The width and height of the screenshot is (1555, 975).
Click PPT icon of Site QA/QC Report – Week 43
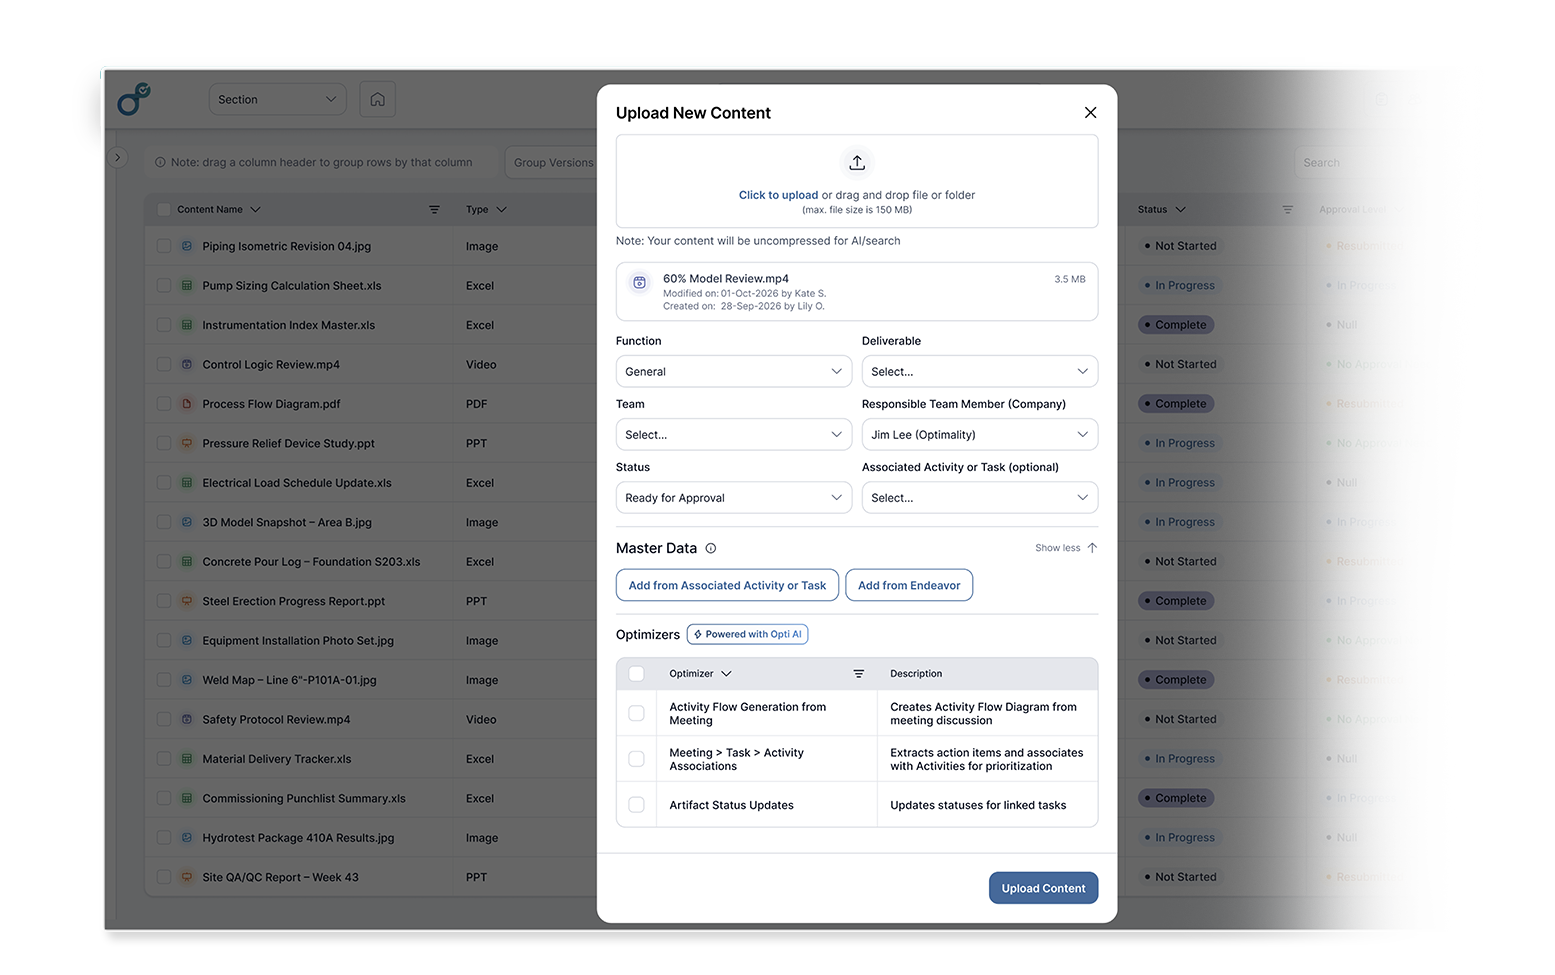coord(187,877)
